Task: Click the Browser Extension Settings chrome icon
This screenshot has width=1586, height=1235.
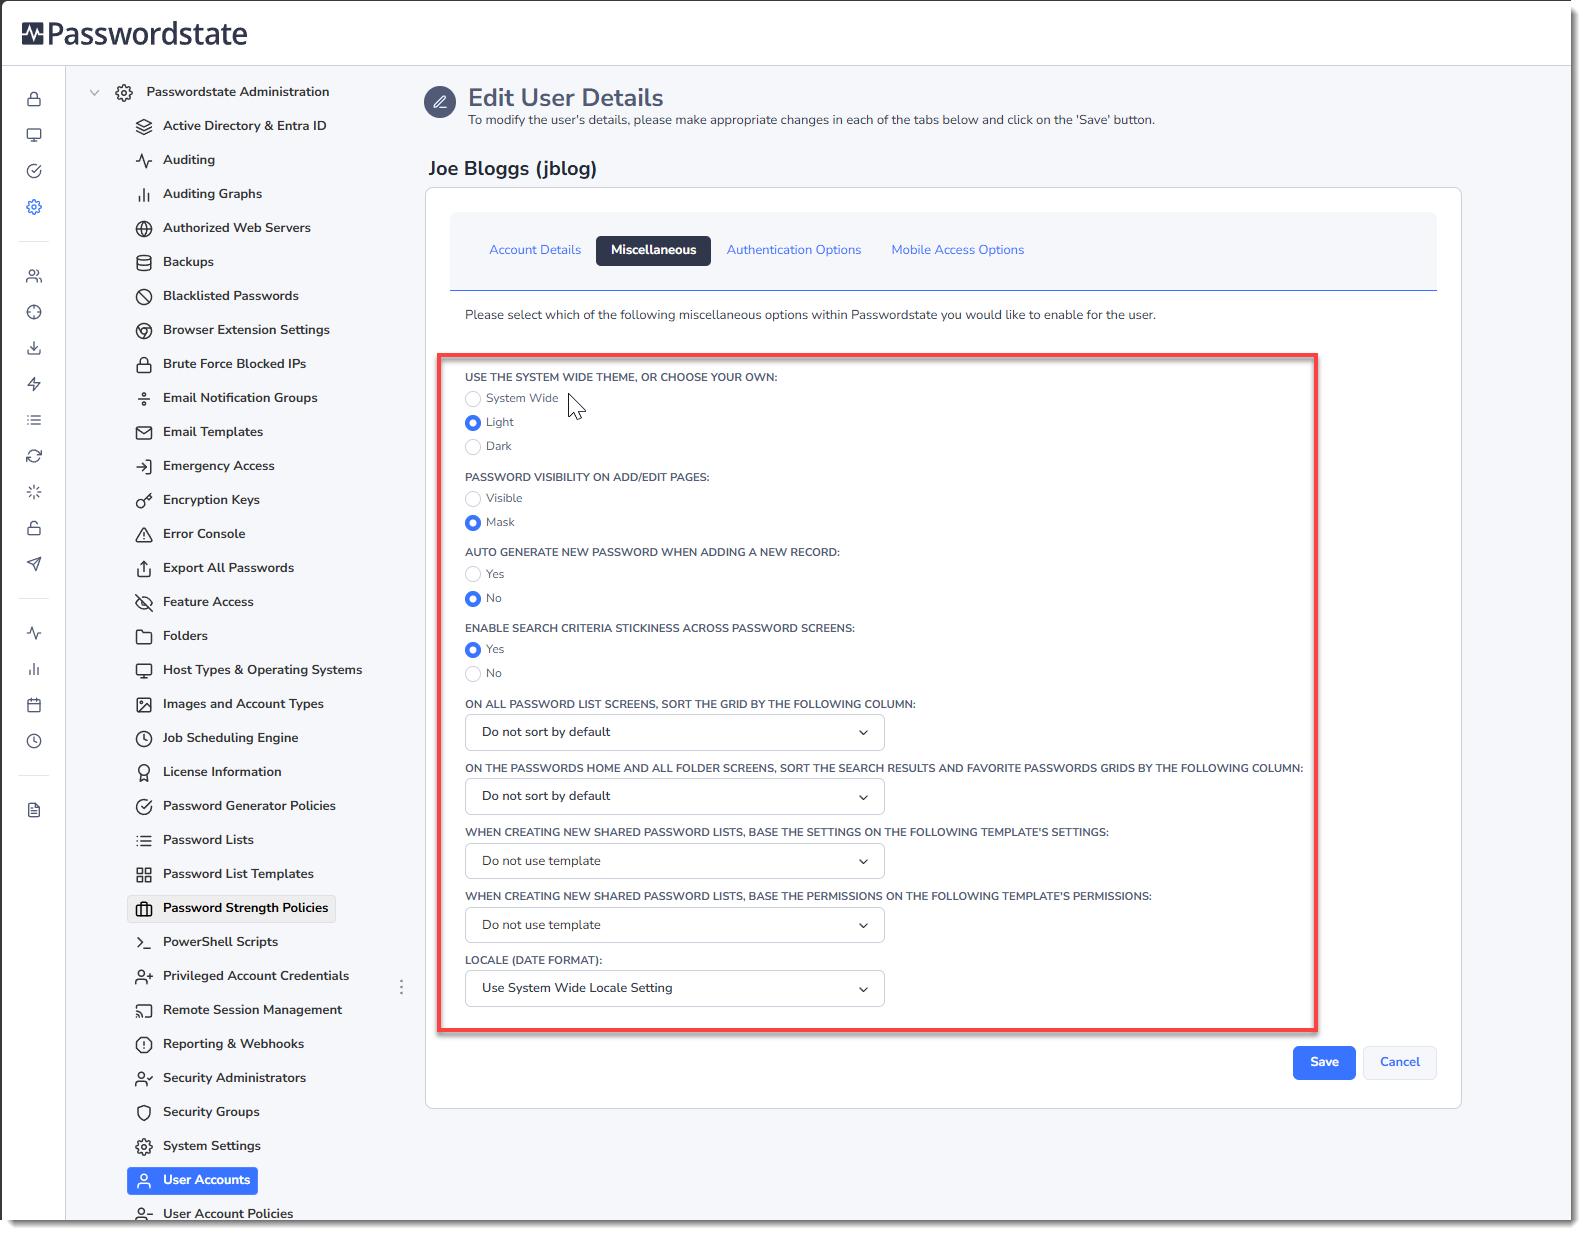Action: click(144, 331)
